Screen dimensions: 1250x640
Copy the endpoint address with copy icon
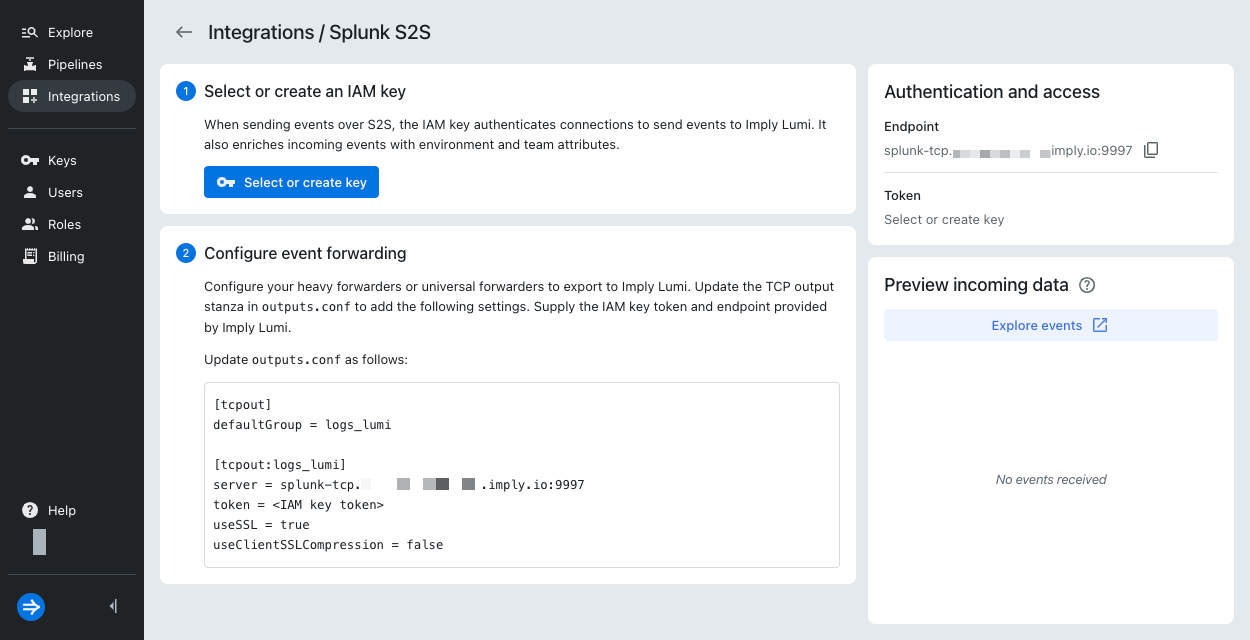(1151, 150)
